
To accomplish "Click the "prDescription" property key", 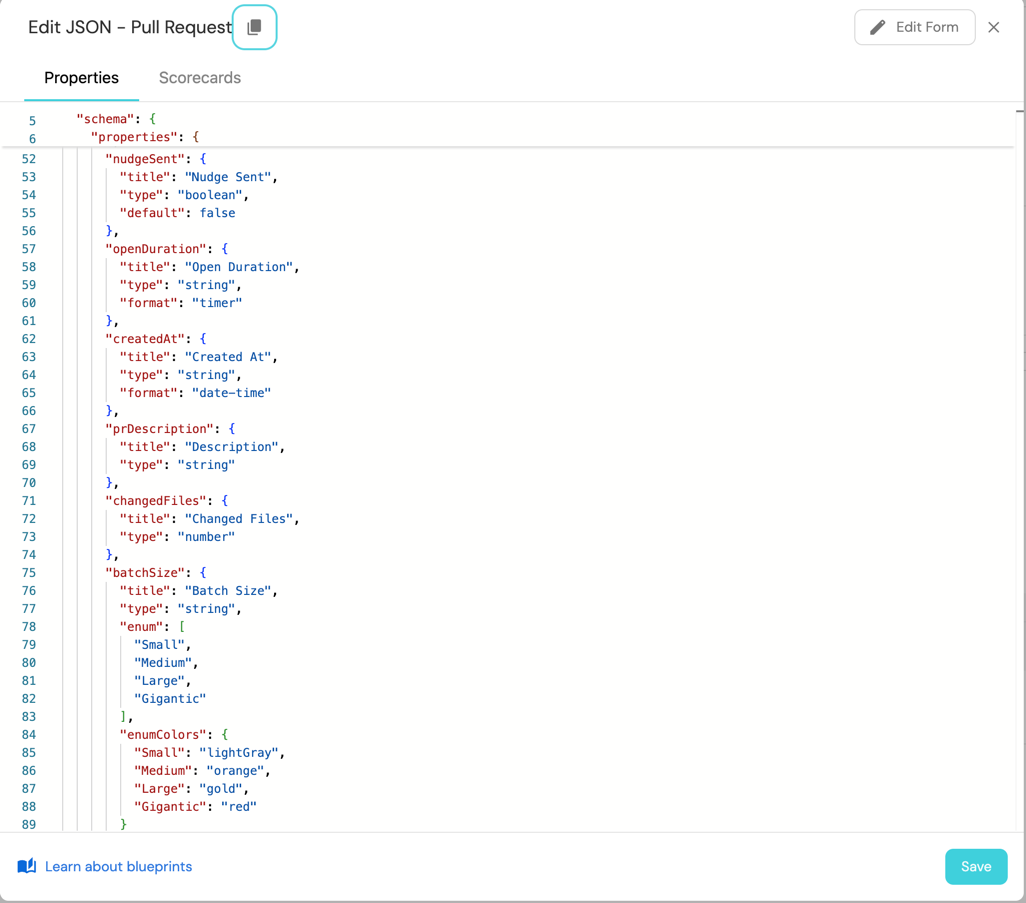I will [160, 429].
